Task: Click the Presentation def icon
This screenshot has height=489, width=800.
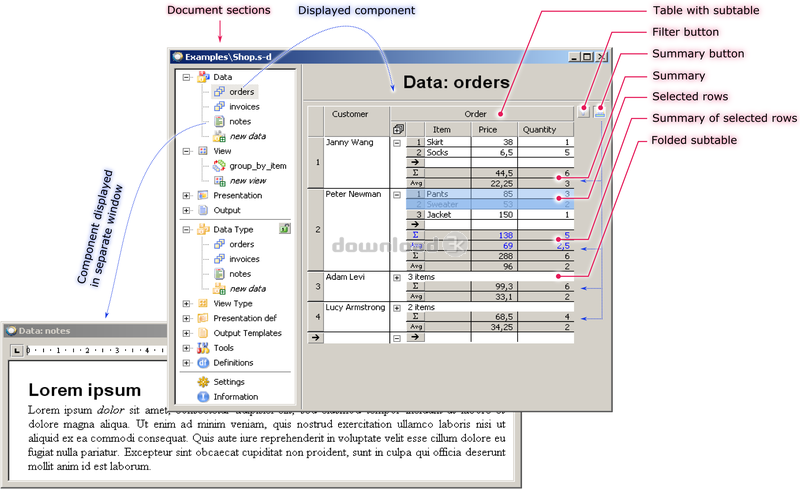Action: [x=203, y=319]
